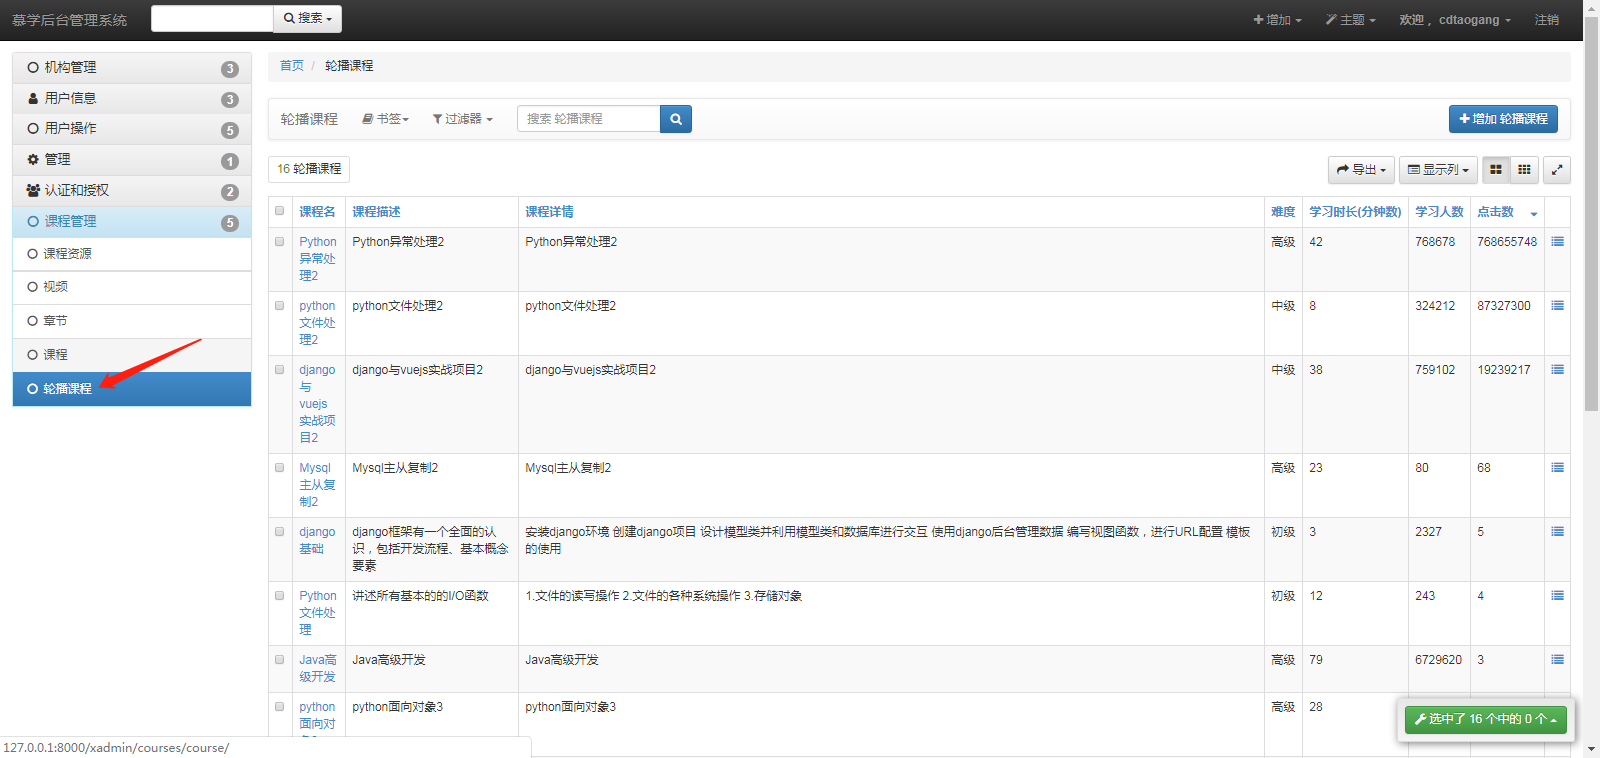
Task: Focus the 搜索 轮播课程 search field
Action: tap(589, 119)
